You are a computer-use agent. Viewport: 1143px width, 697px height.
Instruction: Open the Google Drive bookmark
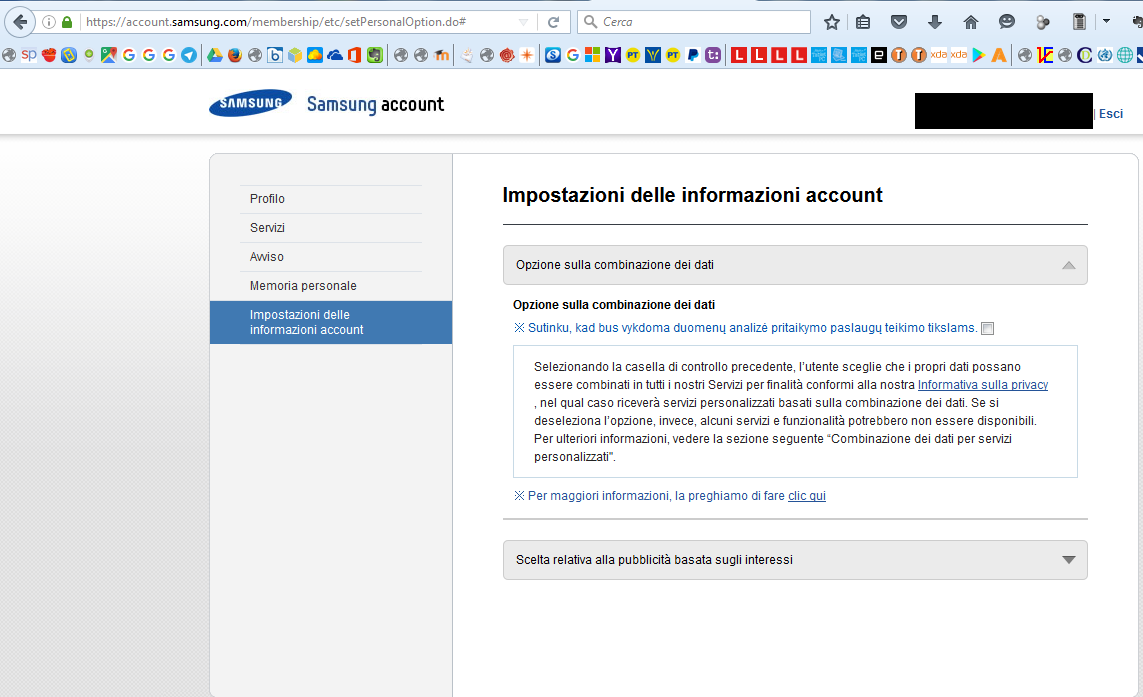pyautogui.click(x=214, y=55)
